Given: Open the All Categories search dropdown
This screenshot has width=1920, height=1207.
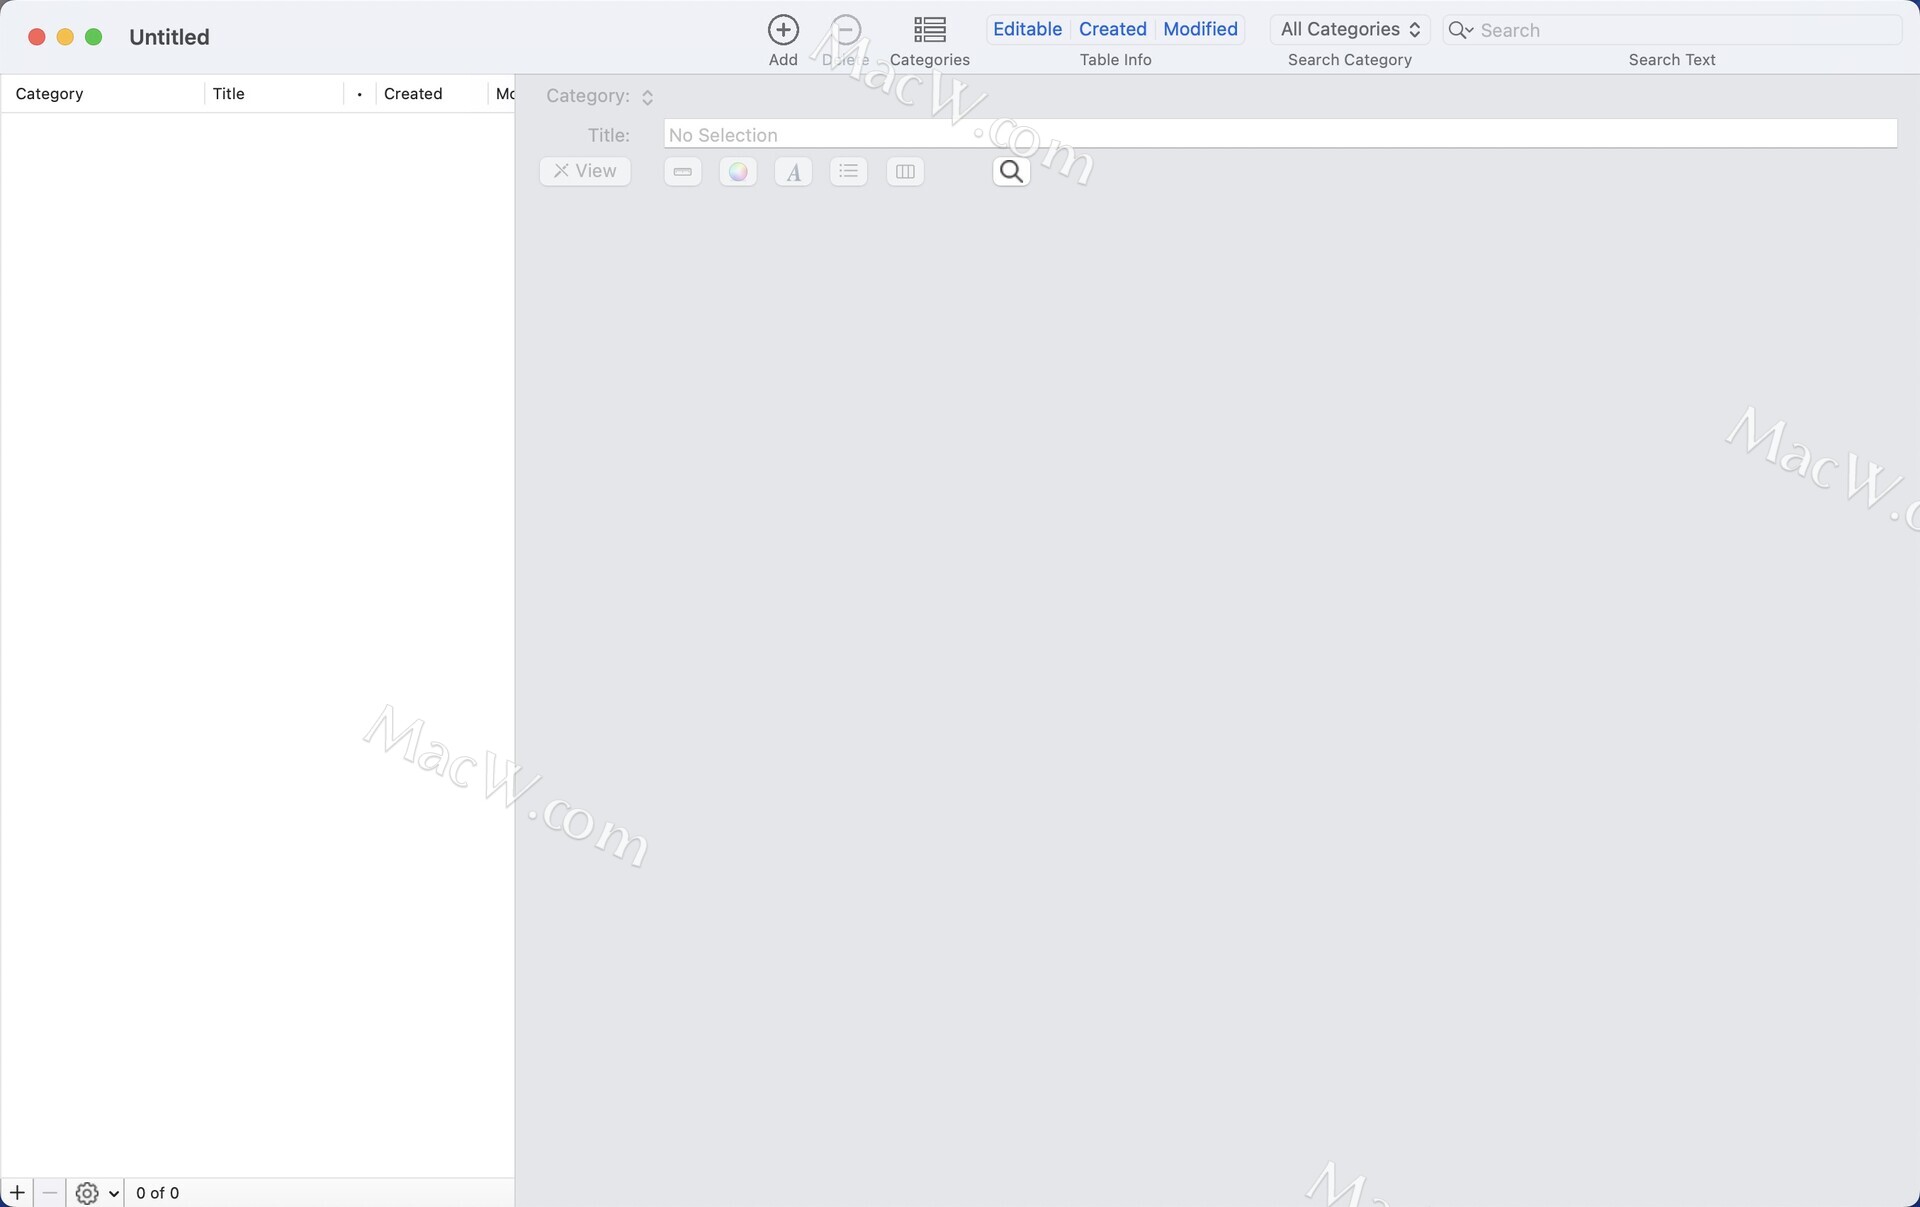Looking at the screenshot, I should 1350,29.
